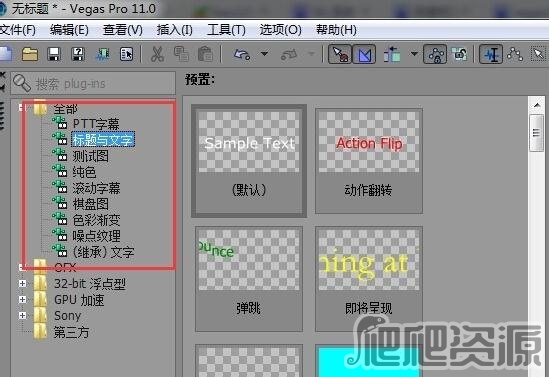Select the 全部 folder
This screenshot has height=377, width=549.
coord(65,109)
